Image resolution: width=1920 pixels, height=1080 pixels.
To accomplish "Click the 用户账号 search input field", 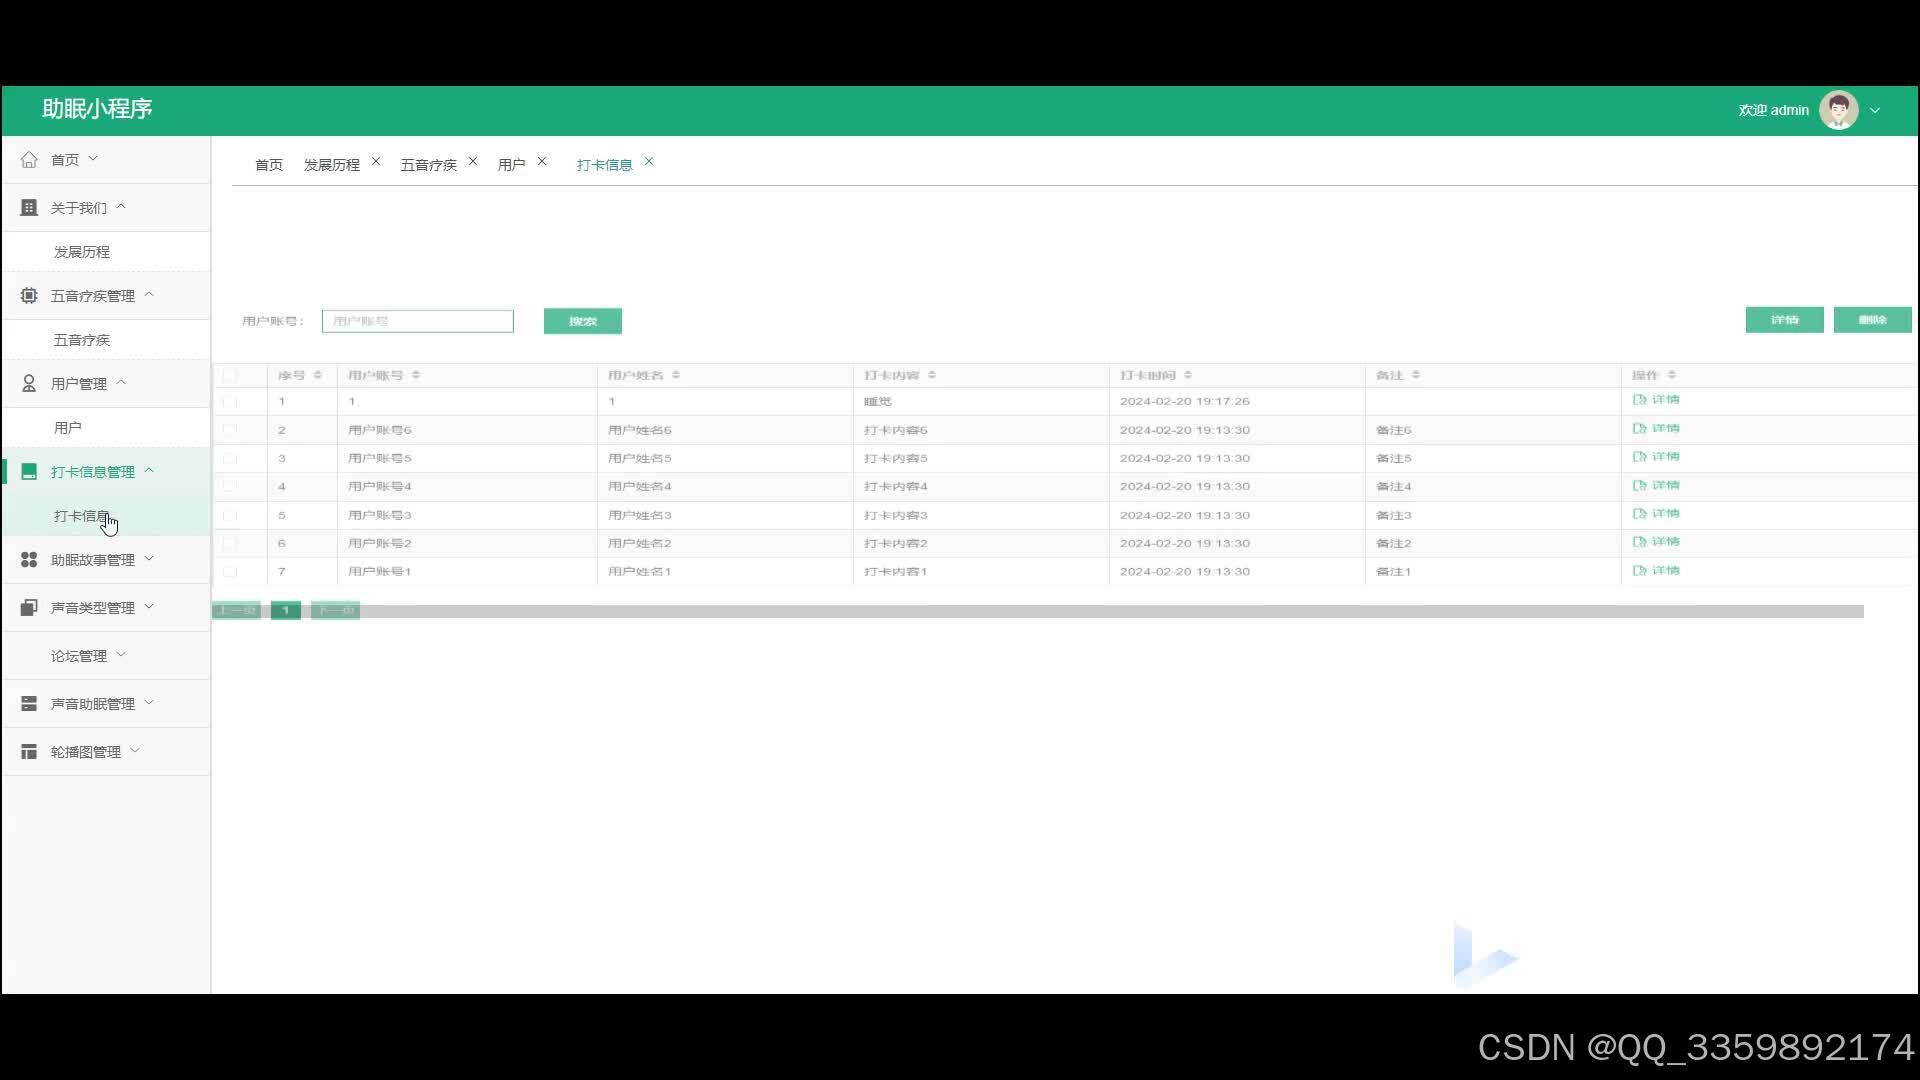I will pyautogui.click(x=418, y=321).
